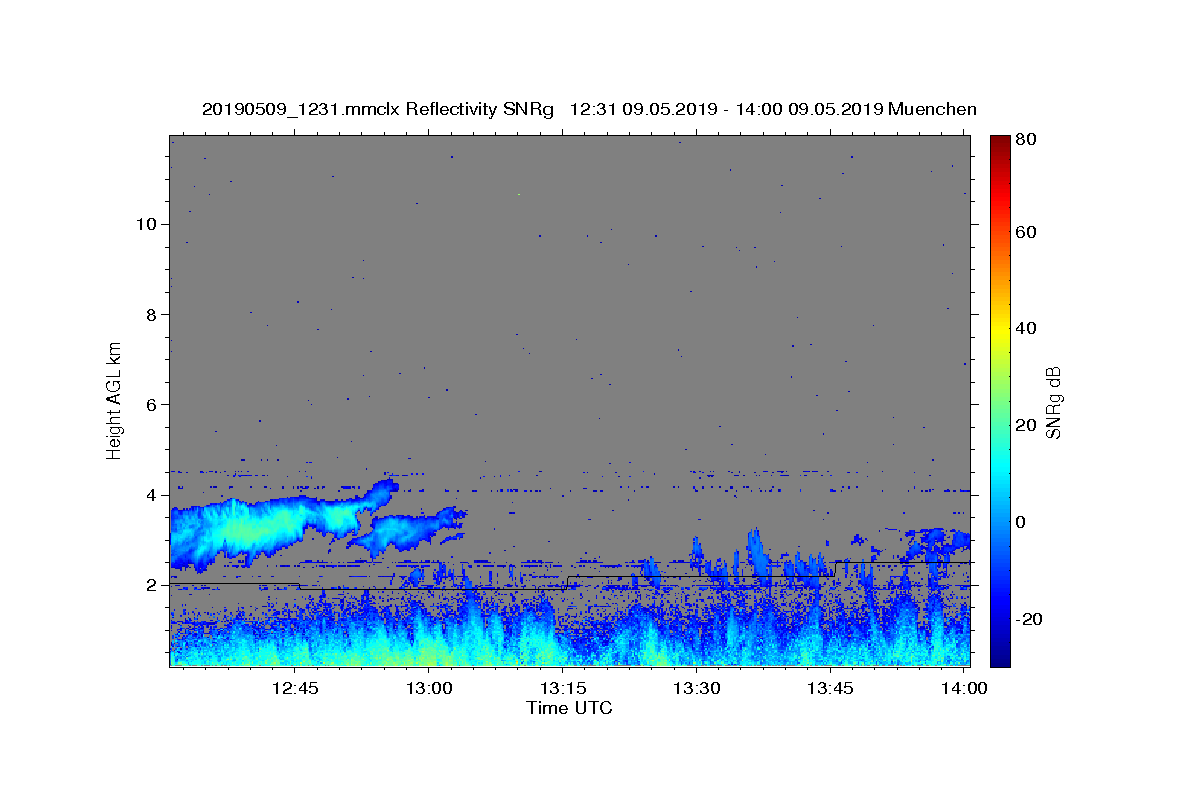Click the colorbar value 60
1200x800 pixels.
click(1026, 232)
